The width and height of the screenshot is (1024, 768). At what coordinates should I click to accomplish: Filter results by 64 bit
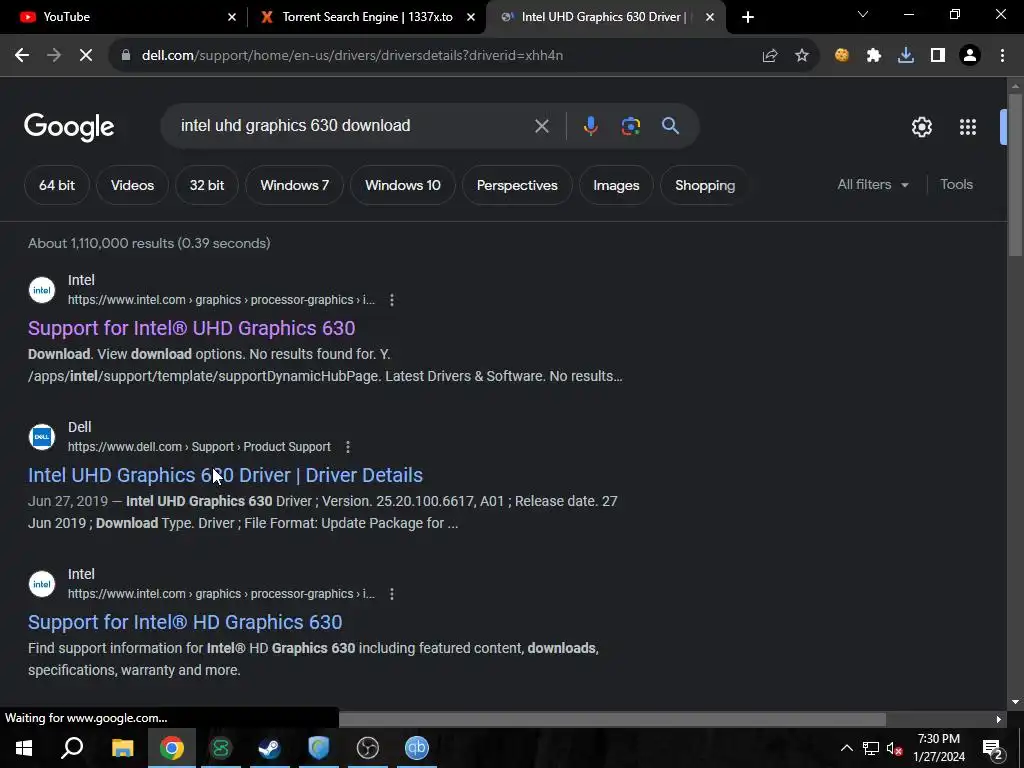[57, 185]
